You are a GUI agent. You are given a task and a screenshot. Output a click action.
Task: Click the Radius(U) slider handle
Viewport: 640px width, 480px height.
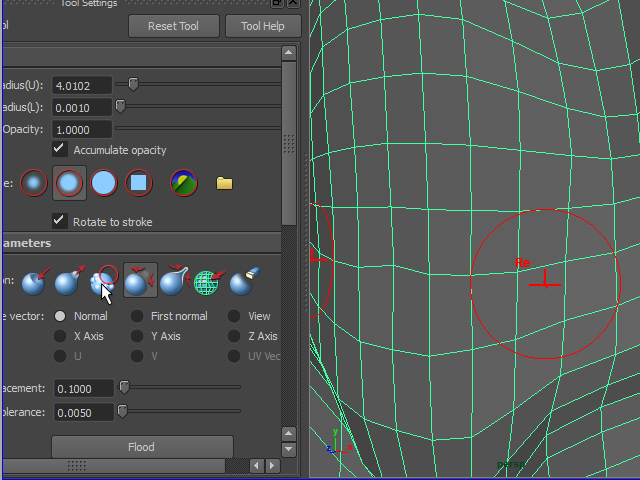133,84
